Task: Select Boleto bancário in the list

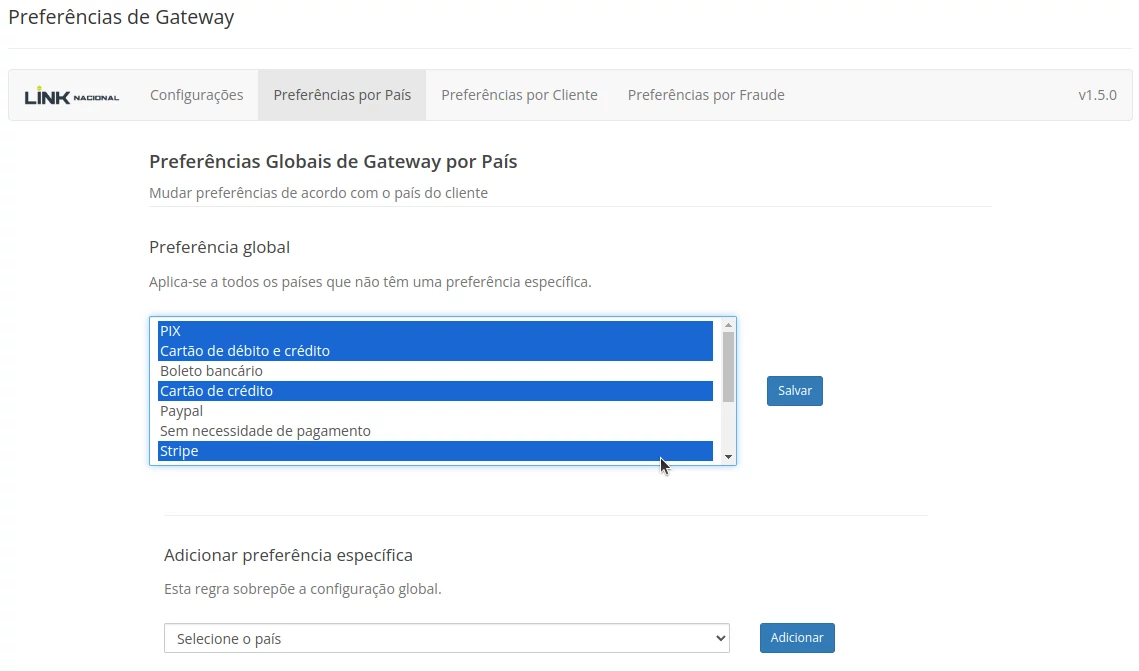Action: click(435, 371)
